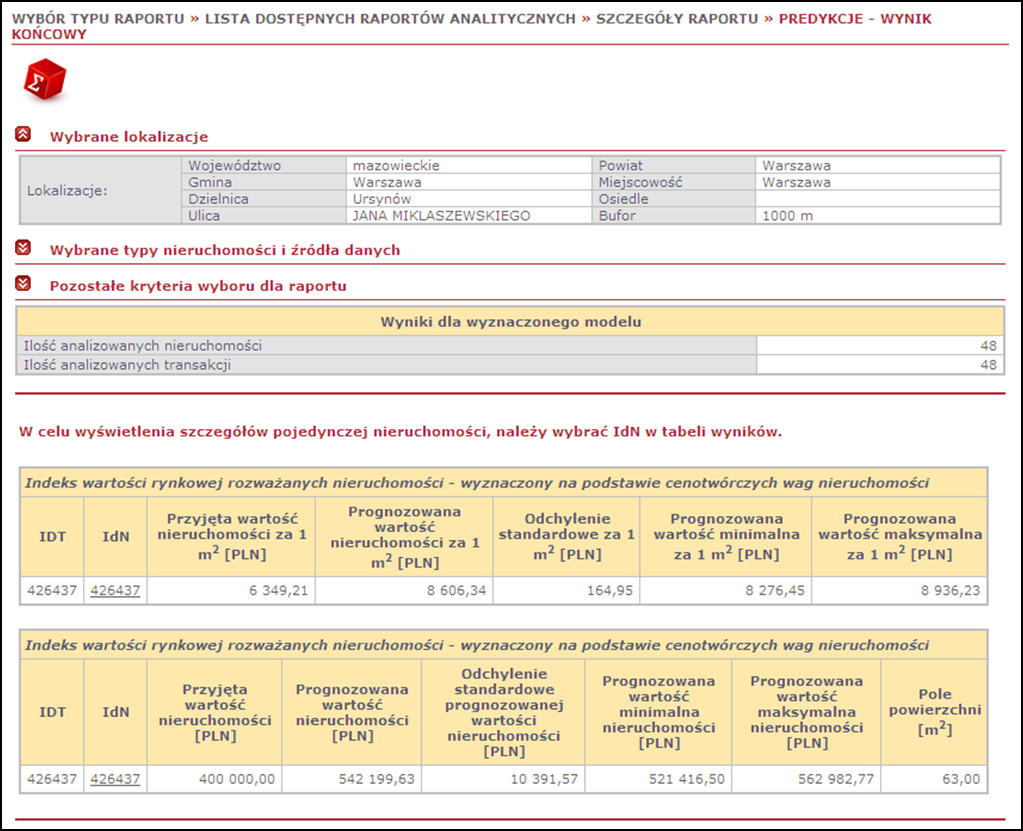The image size is (1023, 831).
Task: Select the 562 982,77 value cell
Action: tap(806, 779)
